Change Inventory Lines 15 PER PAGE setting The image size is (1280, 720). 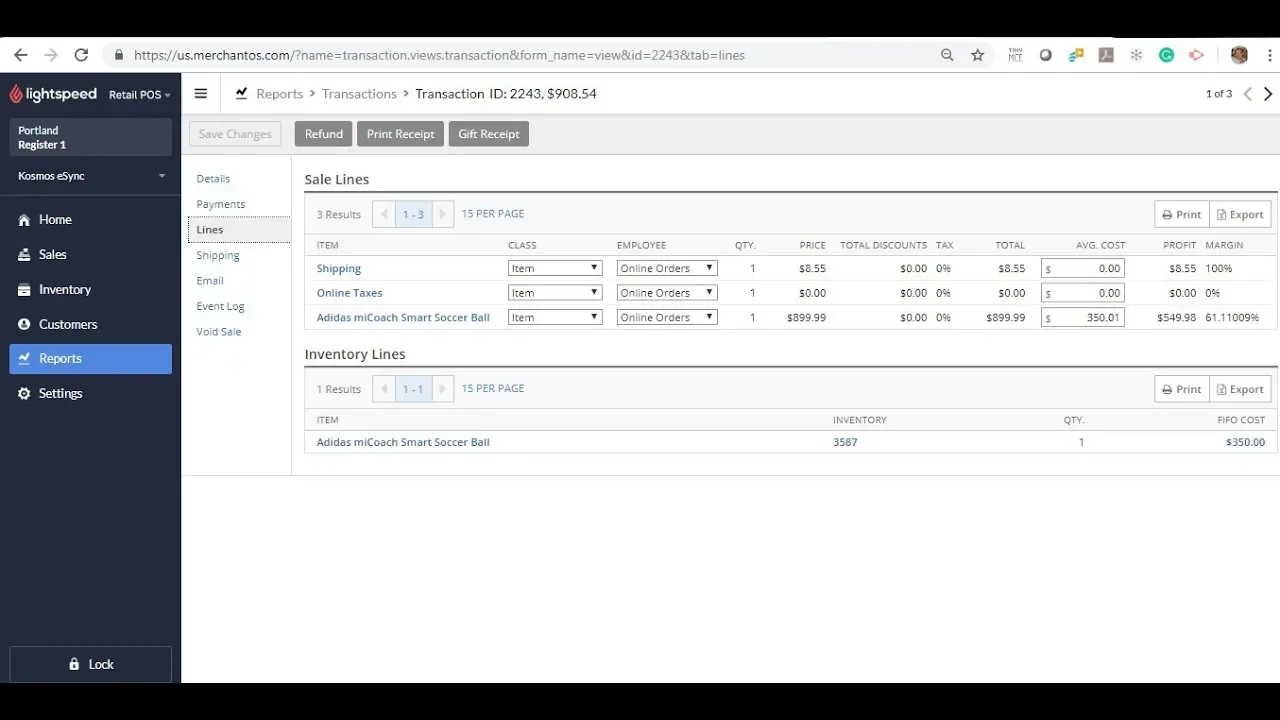493,388
